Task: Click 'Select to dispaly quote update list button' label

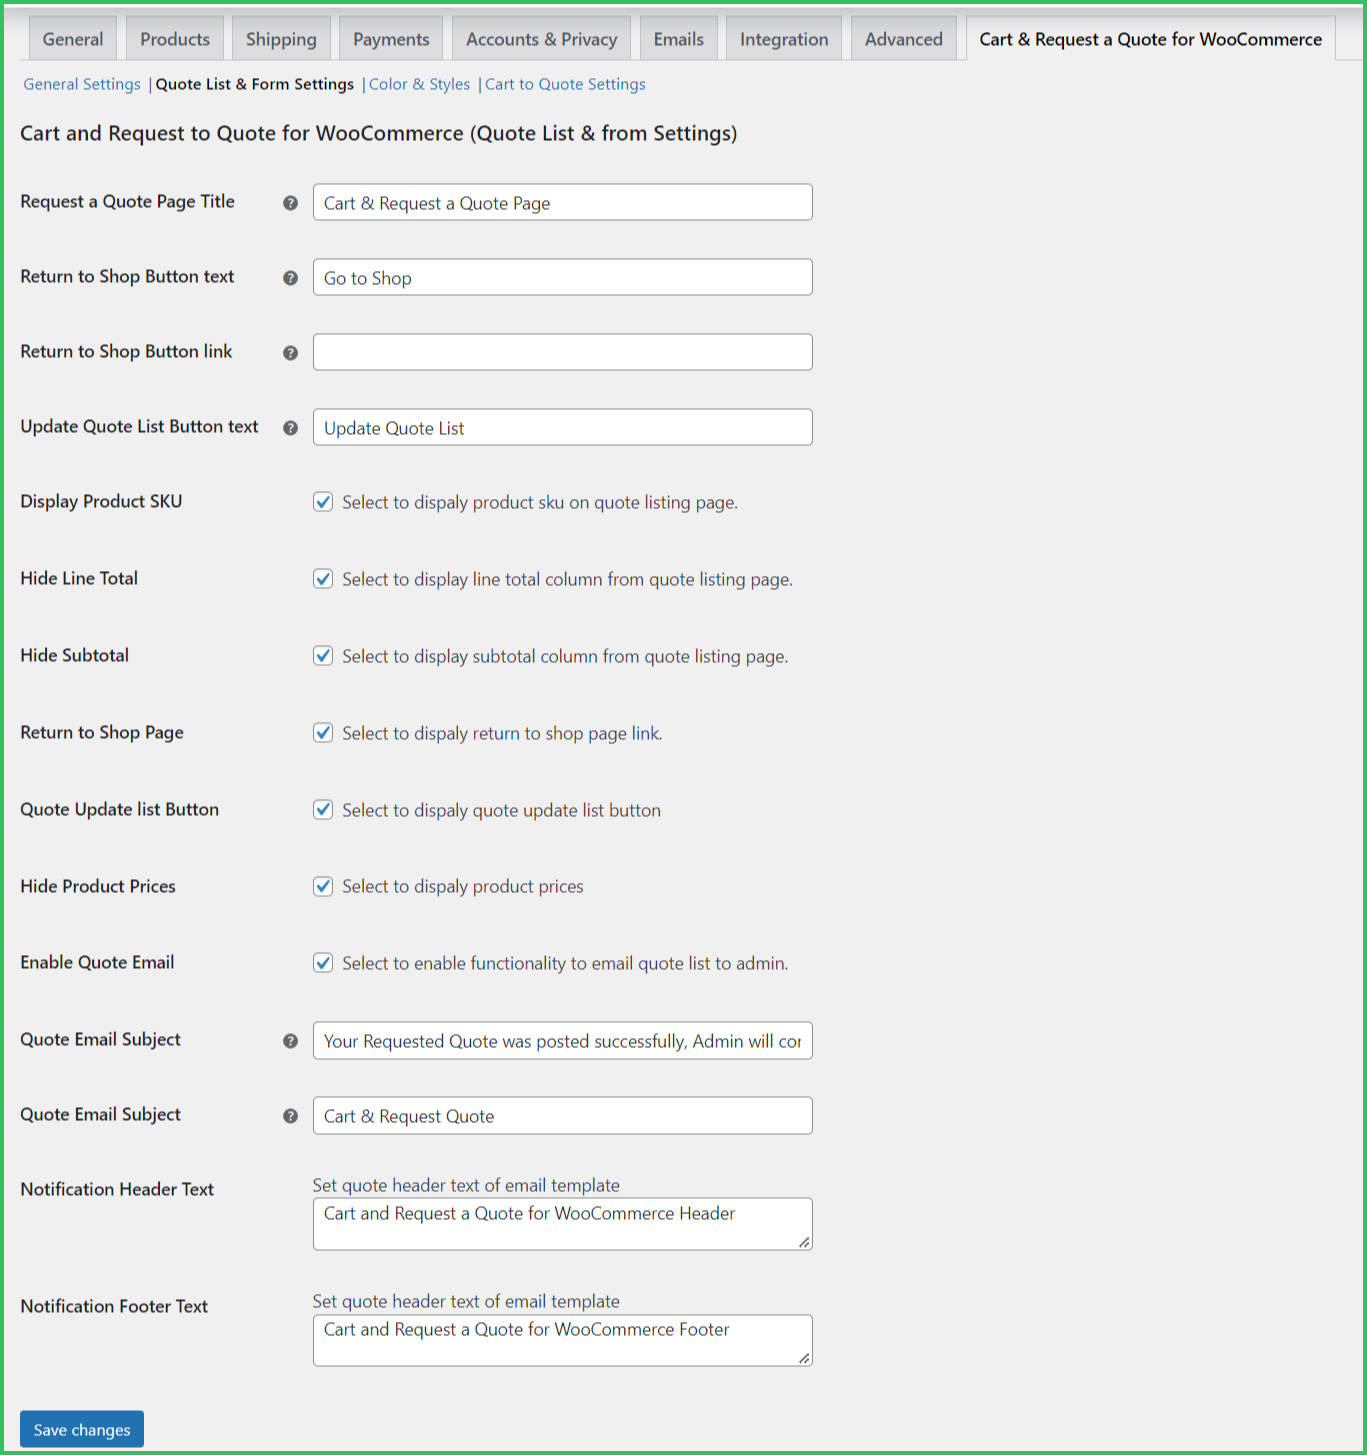Action: click(501, 810)
